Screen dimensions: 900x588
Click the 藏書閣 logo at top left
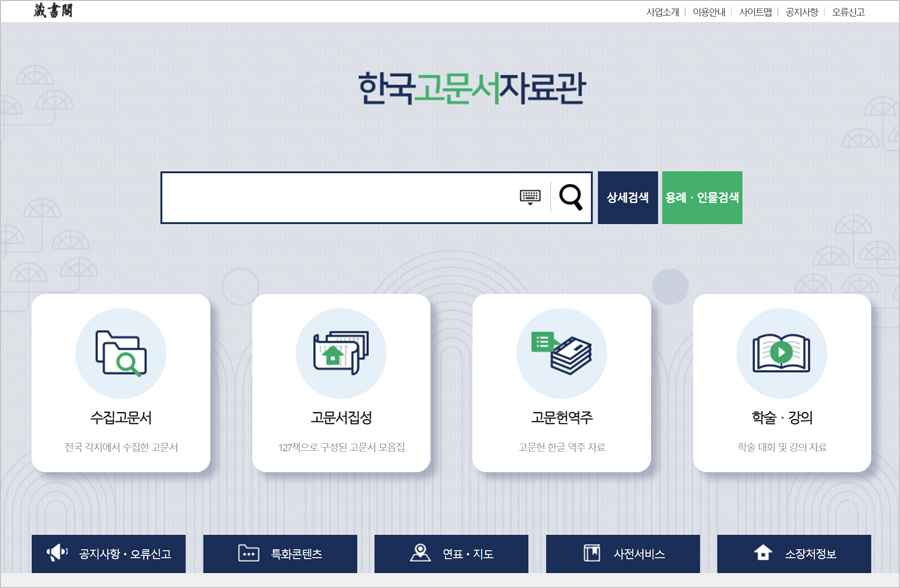(53, 11)
